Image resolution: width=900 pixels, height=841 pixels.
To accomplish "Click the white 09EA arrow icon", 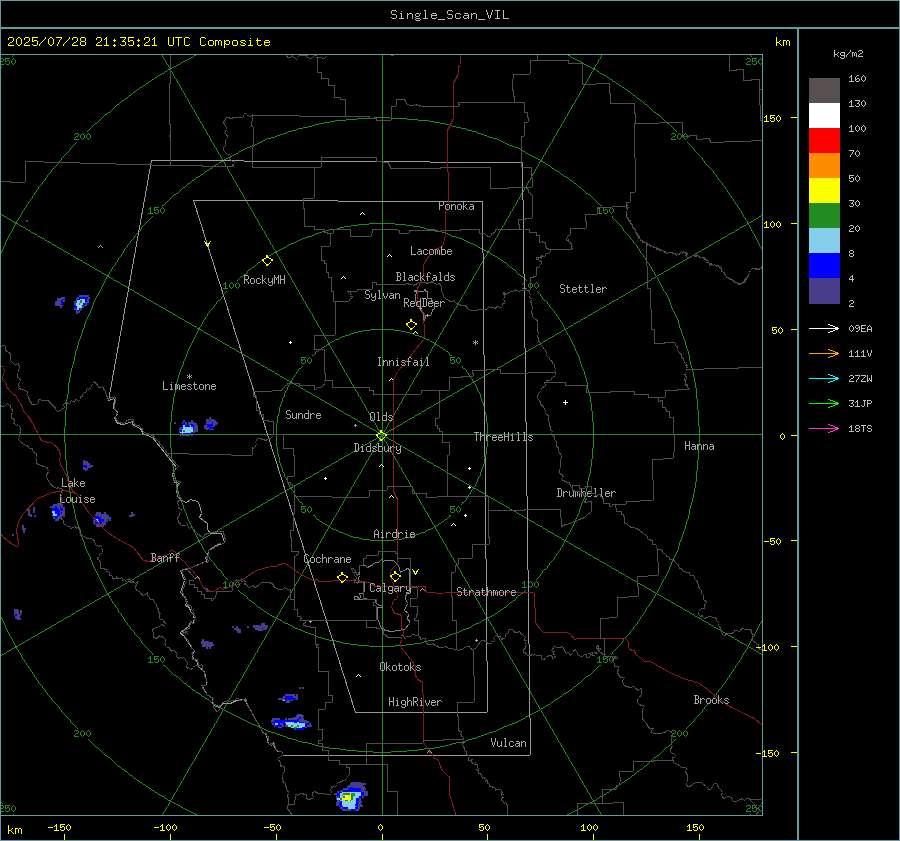I will click(824, 329).
